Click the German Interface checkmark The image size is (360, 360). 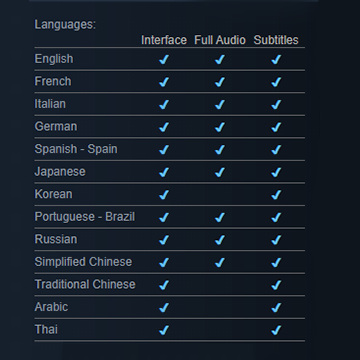click(x=164, y=127)
